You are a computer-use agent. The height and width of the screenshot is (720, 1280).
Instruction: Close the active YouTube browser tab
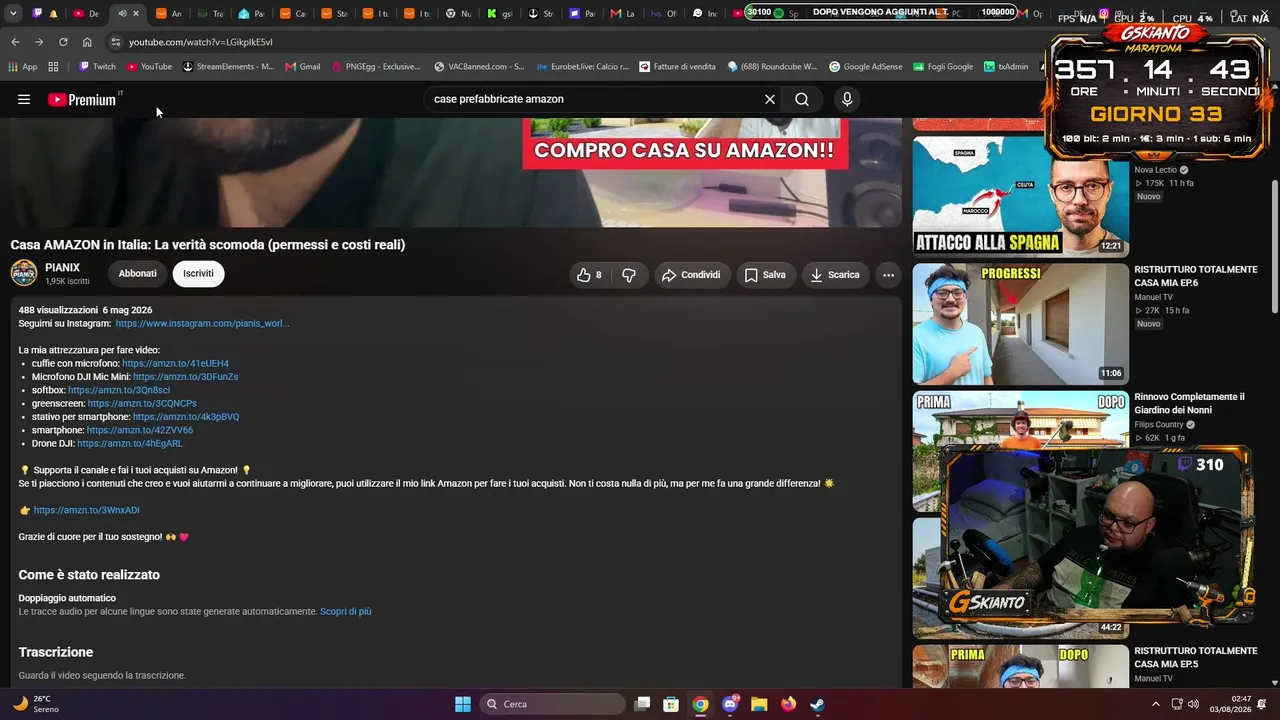coord(136,13)
